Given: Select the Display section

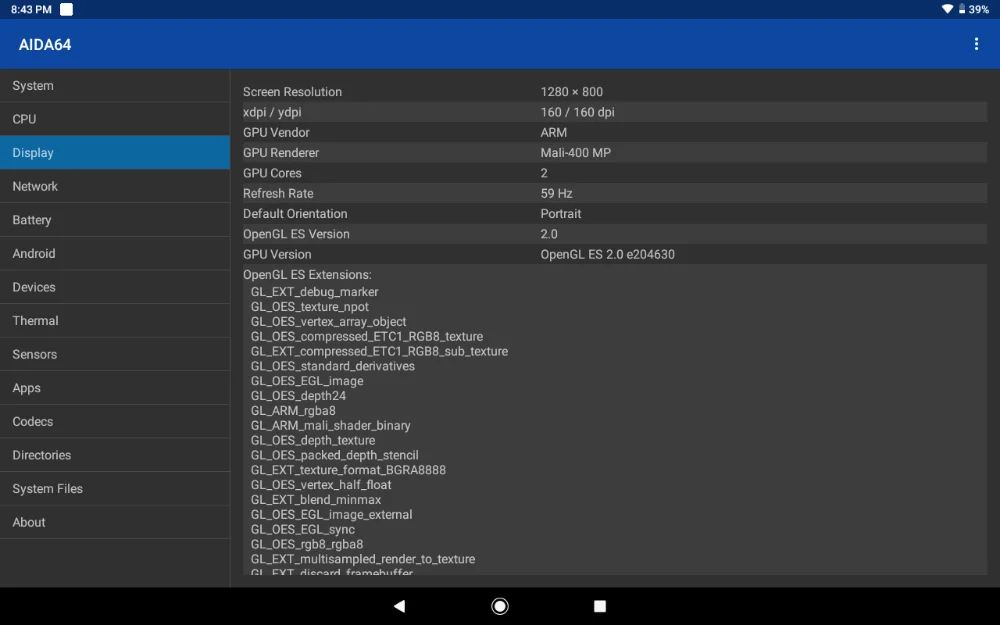Looking at the screenshot, I should [x=115, y=152].
